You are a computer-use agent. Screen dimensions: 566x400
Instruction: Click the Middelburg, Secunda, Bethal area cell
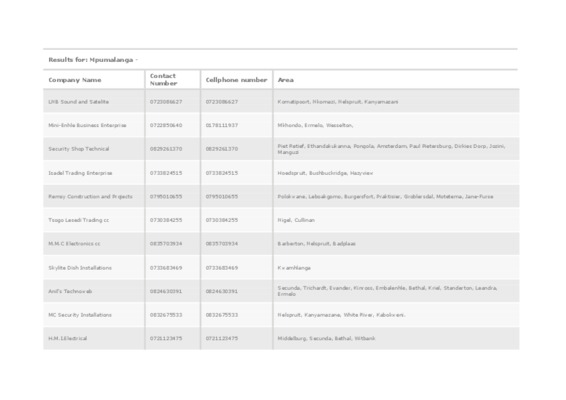[326, 338]
